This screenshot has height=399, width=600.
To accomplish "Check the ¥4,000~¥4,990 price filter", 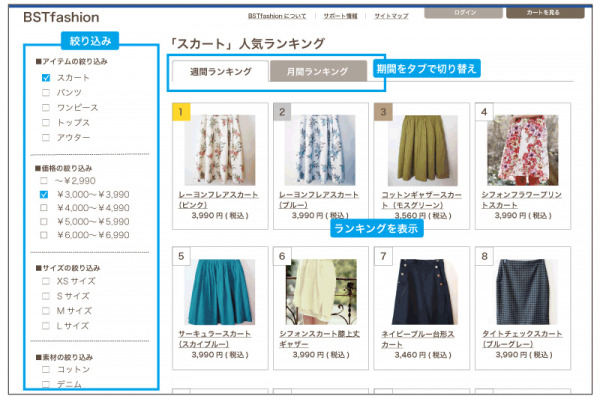I will point(44,208).
